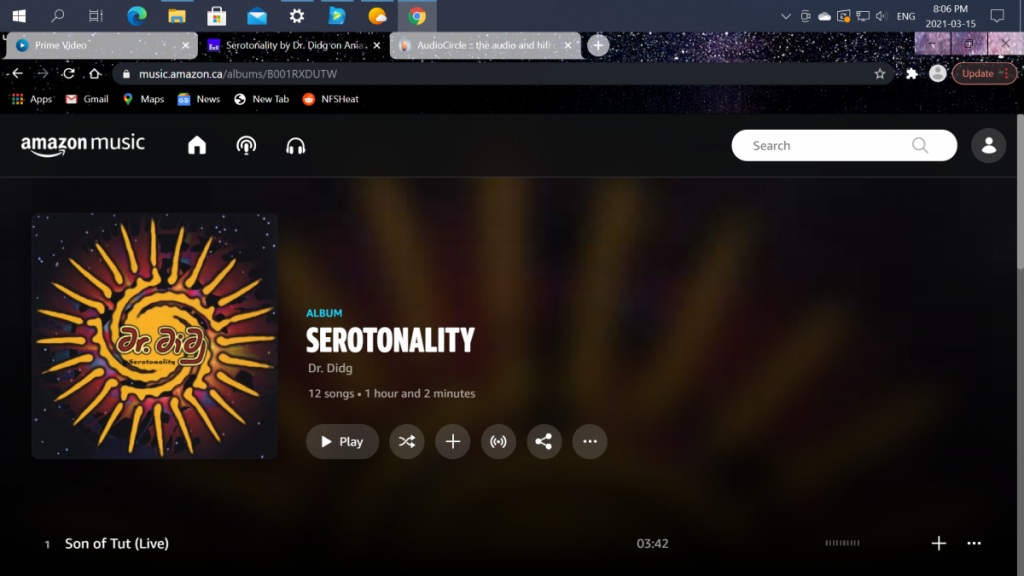
Task: Open the New Tab bookmark
Action: click(x=261, y=99)
